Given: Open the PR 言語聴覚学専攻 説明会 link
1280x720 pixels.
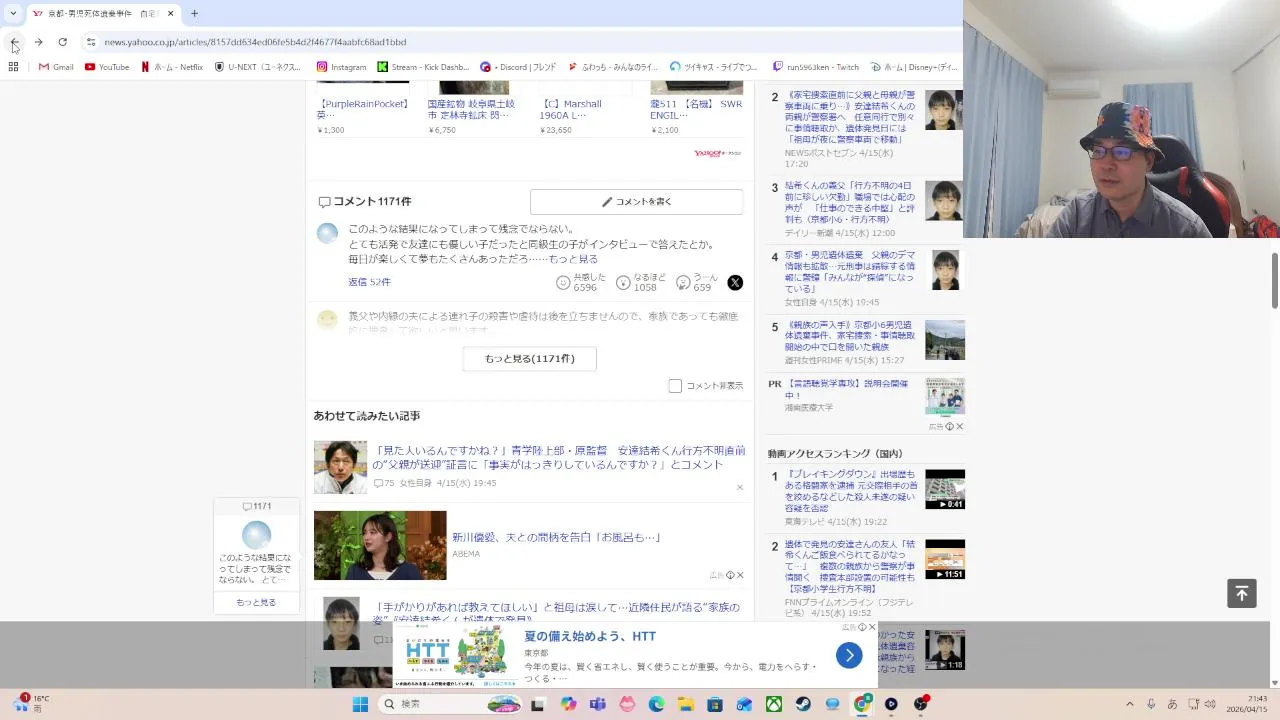Looking at the screenshot, I should [846, 389].
